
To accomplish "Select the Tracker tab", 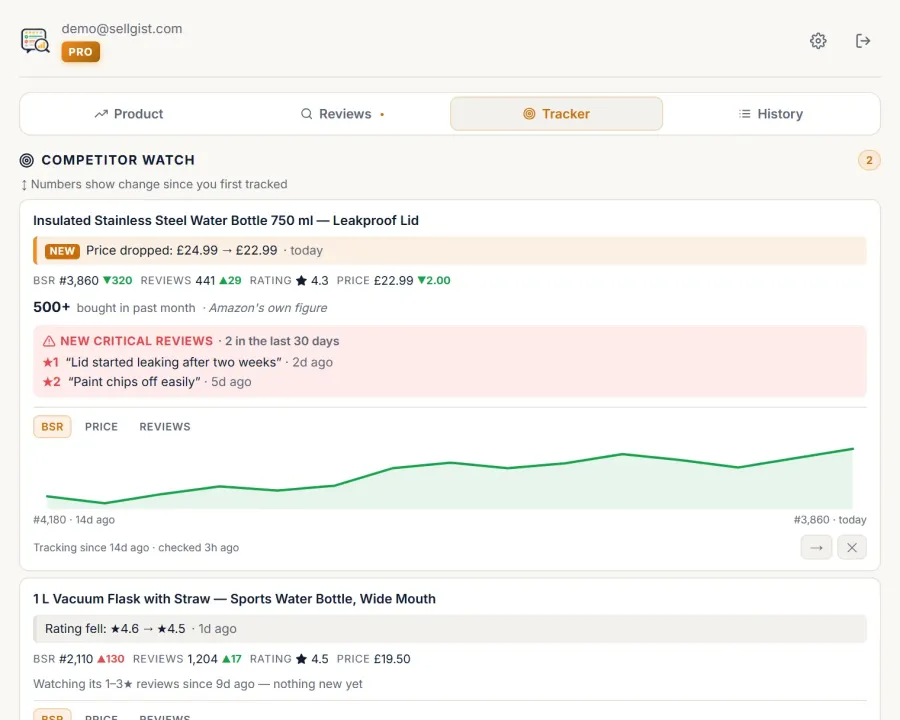I will click(556, 114).
